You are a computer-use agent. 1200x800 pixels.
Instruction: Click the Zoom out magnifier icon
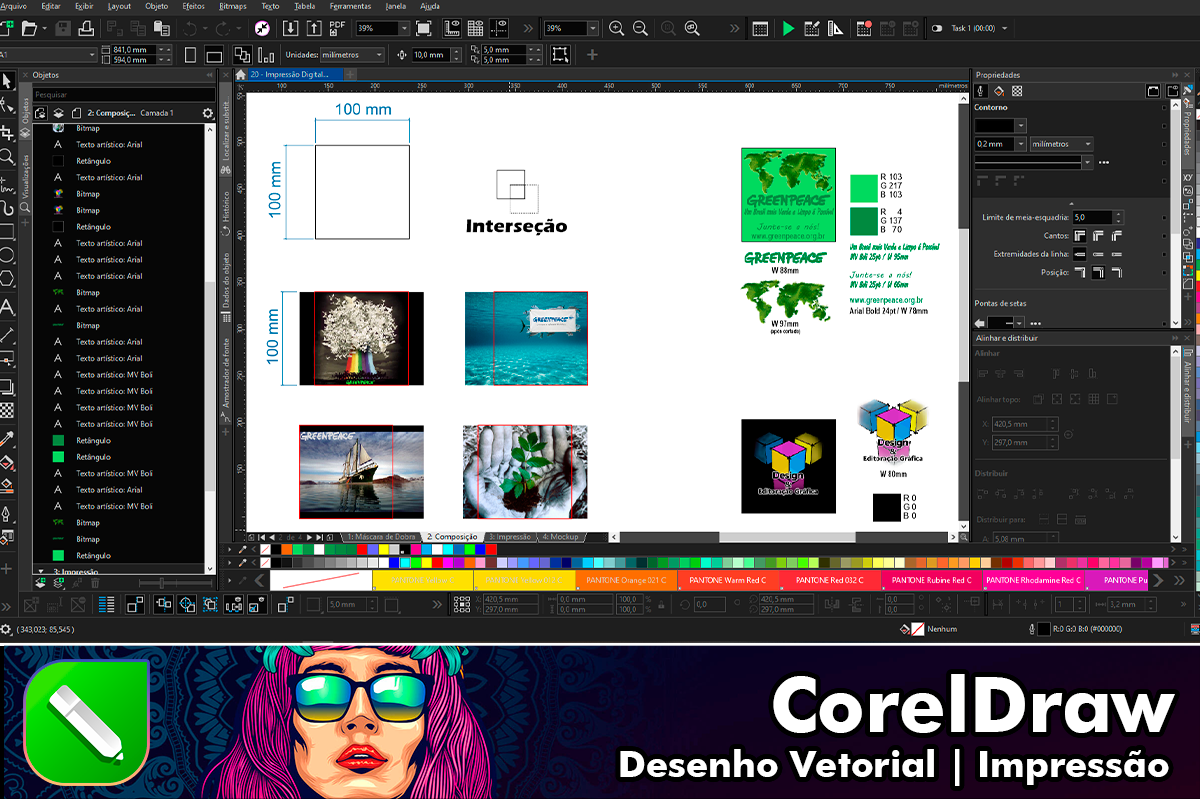pos(640,28)
